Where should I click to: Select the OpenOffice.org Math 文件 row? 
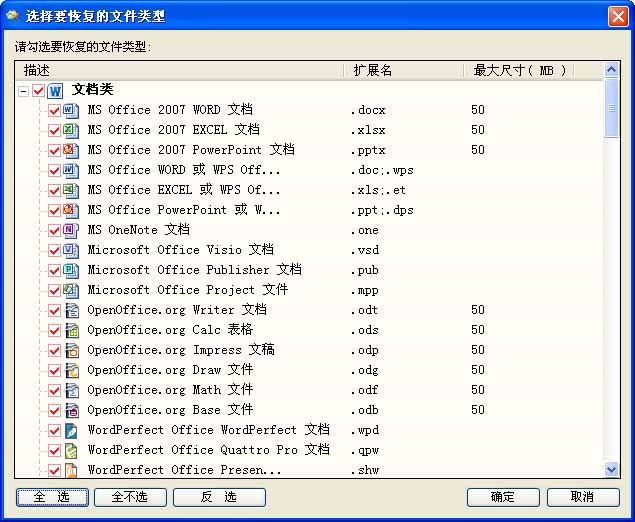170,390
